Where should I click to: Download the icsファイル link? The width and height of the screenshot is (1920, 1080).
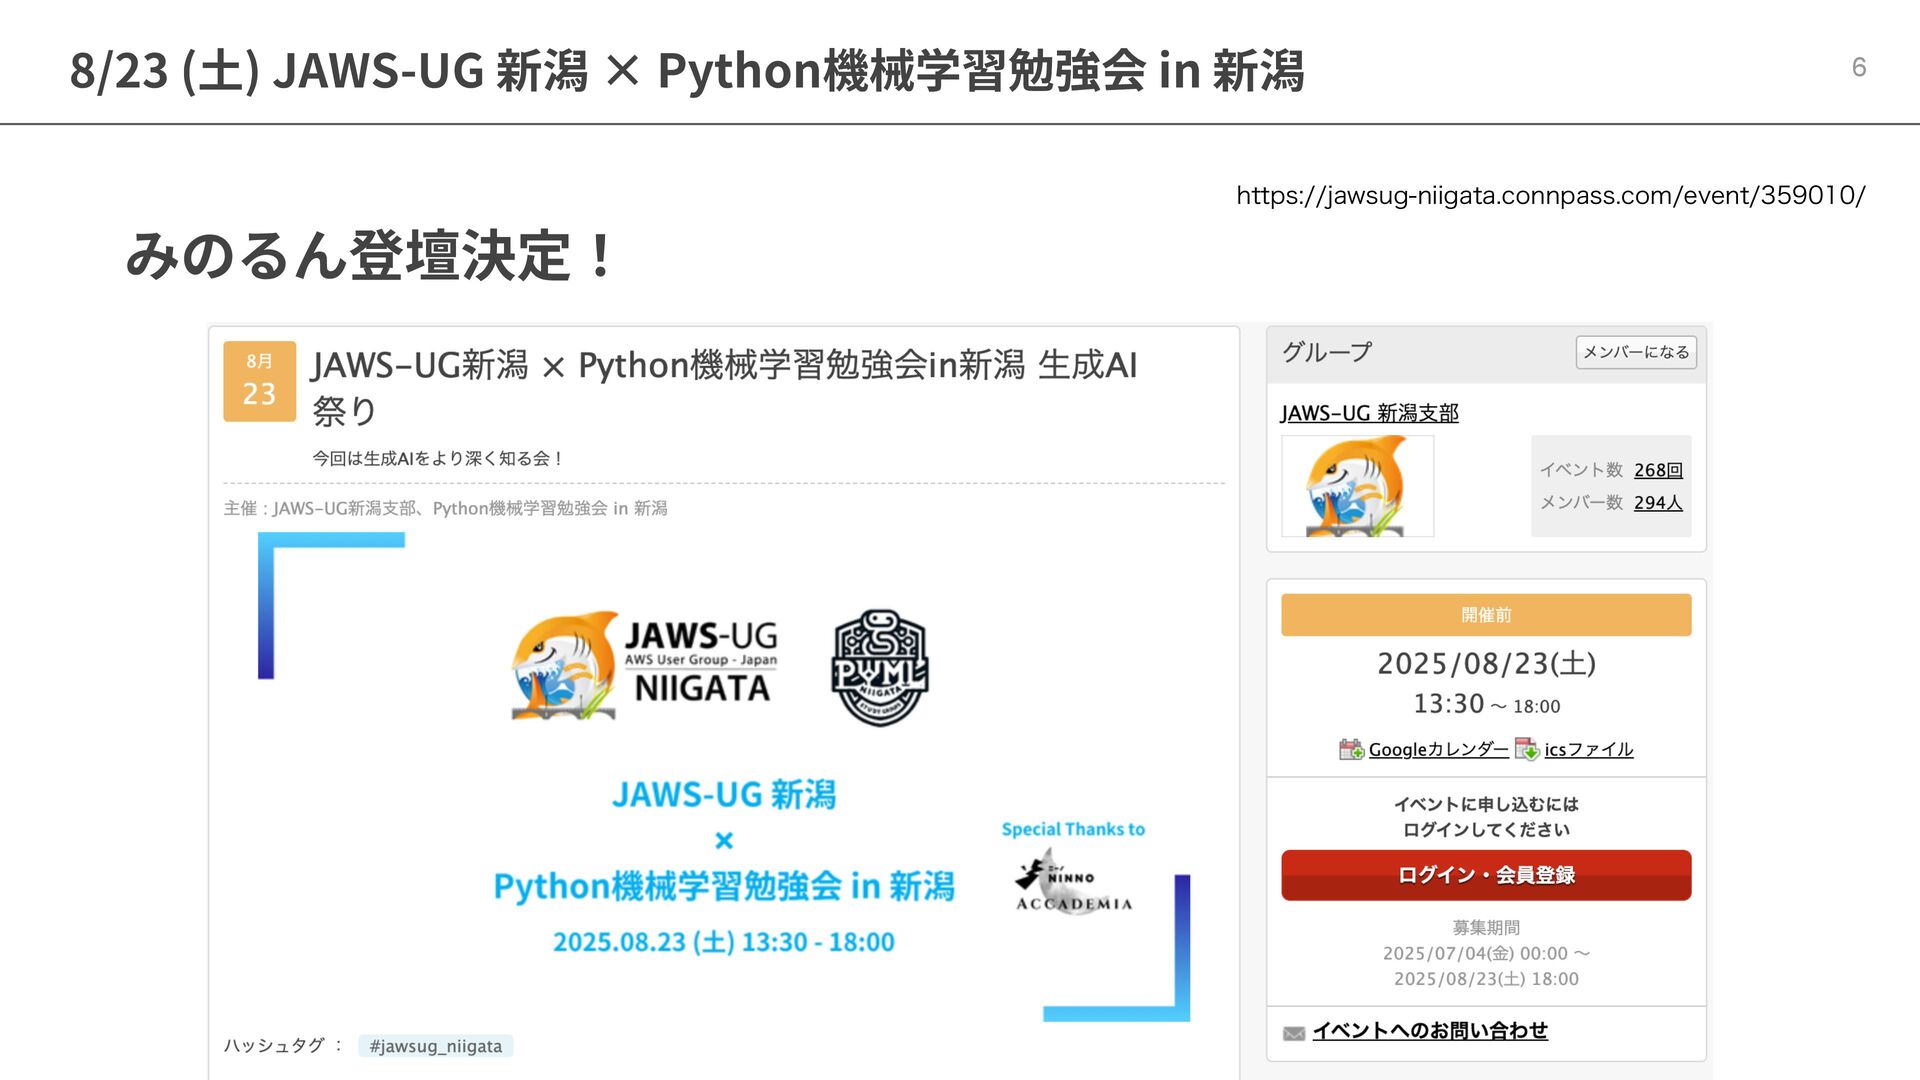[1589, 749]
